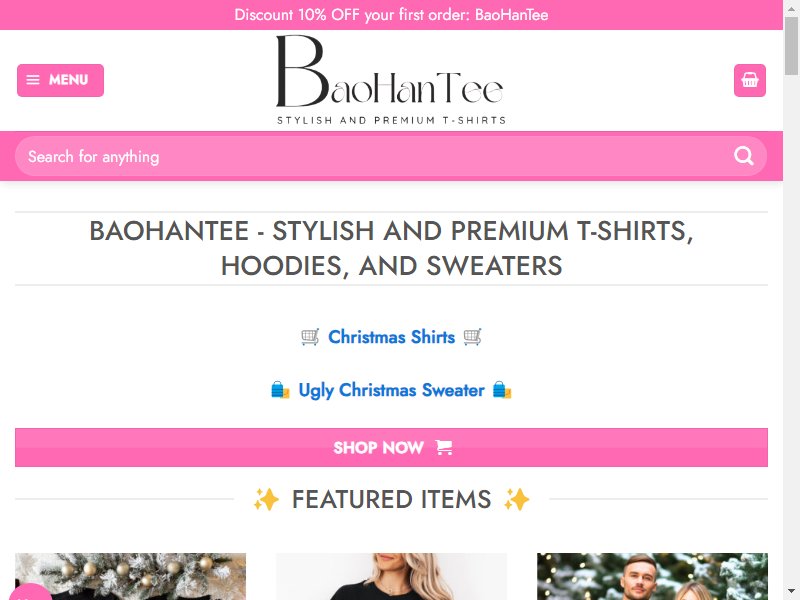
Task: Click the hamburger icon in MENU button
Action: pyautogui.click(x=33, y=80)
